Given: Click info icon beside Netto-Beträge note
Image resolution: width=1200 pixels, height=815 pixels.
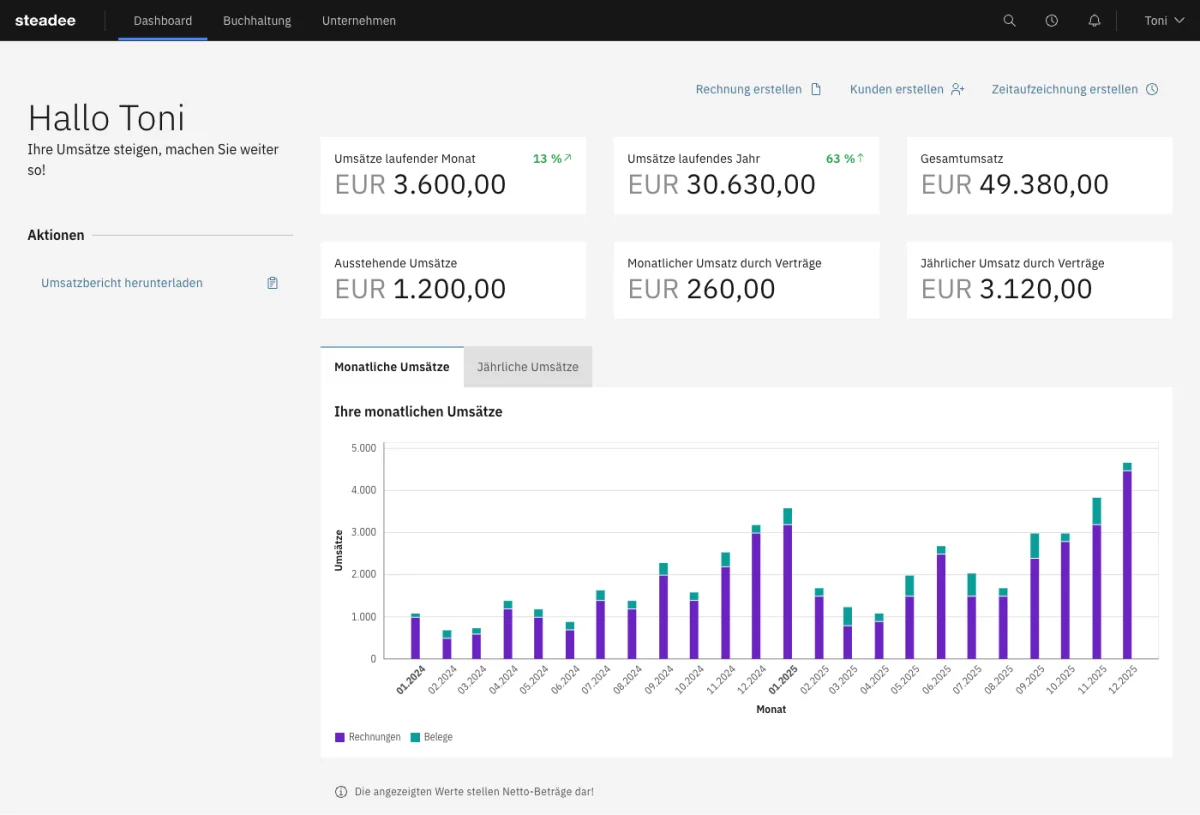Looking at the screenshot, I should (x=341, y=792).
